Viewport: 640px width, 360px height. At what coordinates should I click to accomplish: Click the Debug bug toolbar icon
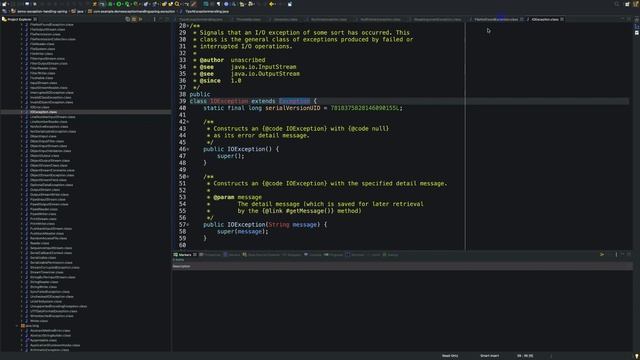tap(110, 4)
